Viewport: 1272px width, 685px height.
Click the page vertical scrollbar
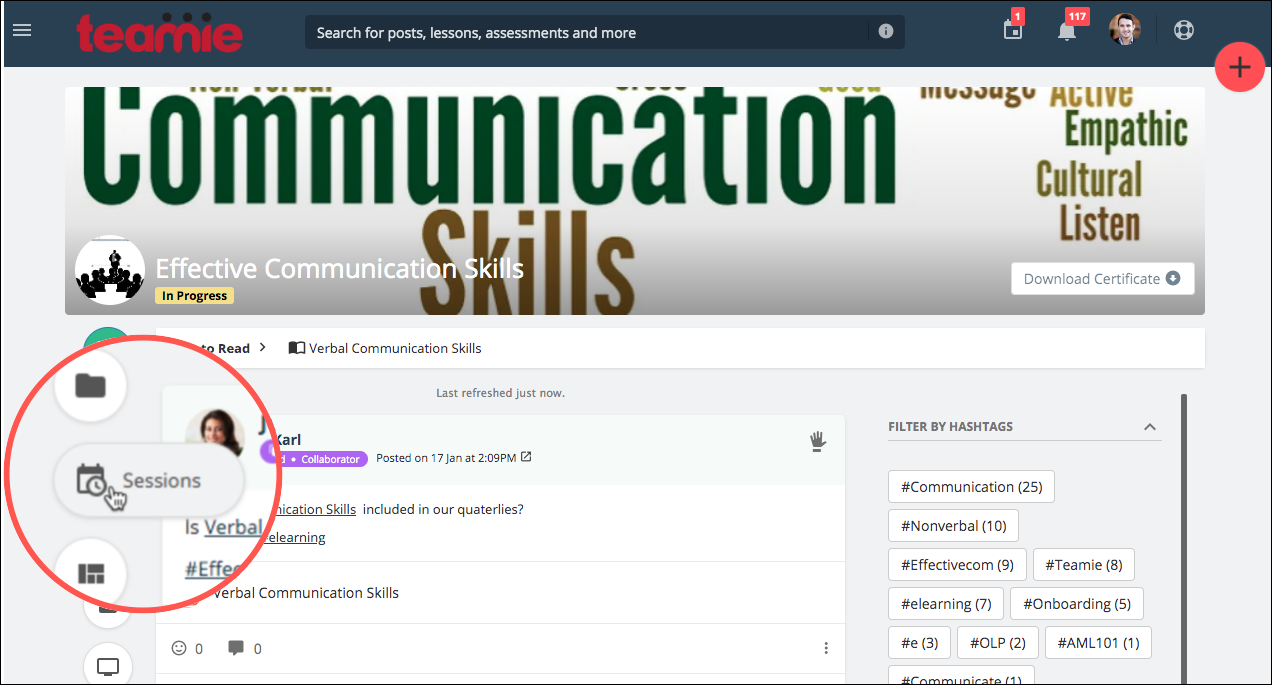point(1184,538)
